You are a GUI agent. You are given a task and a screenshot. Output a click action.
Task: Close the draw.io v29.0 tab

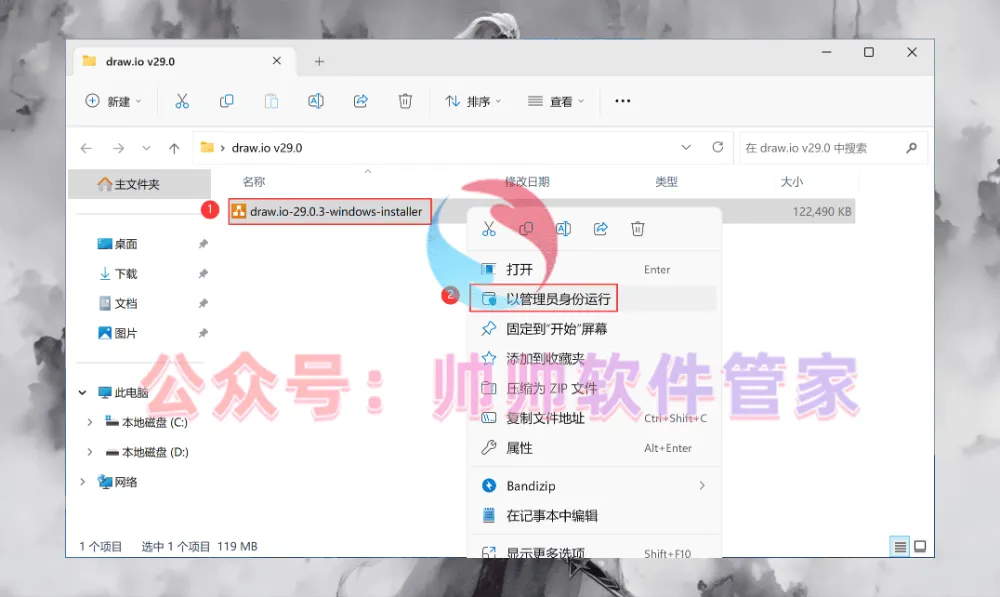pos(277,61)
